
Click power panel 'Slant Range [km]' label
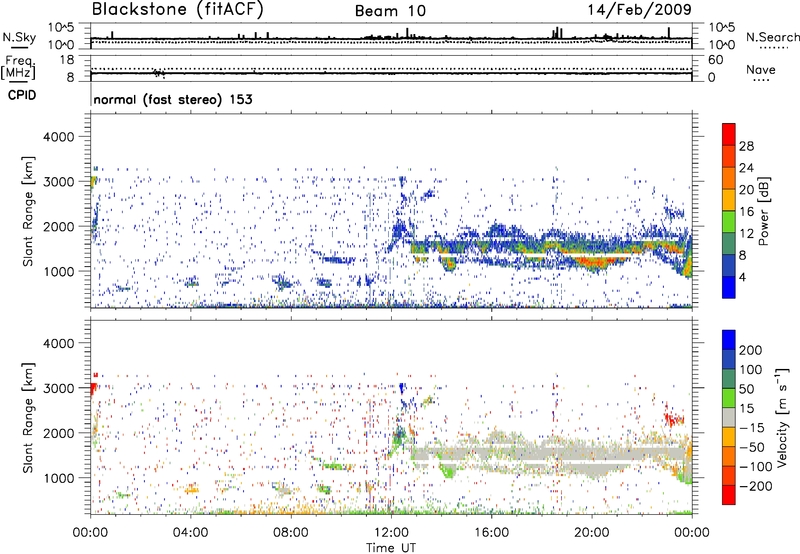pyautogui.click(x=28, y=211)
